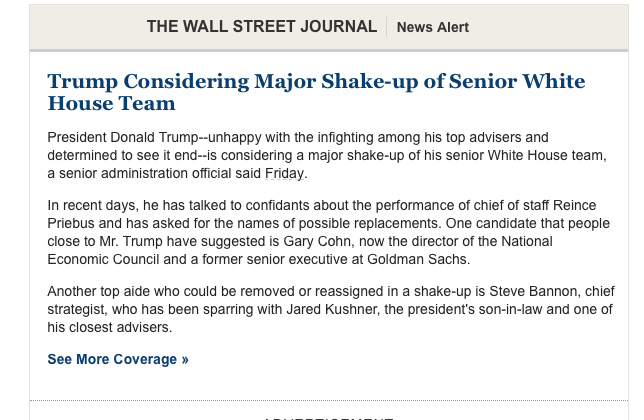Screen dimensions: 644x420
Task: Click the dotted divider above the advertisement
Action: [x=329, y=400]
